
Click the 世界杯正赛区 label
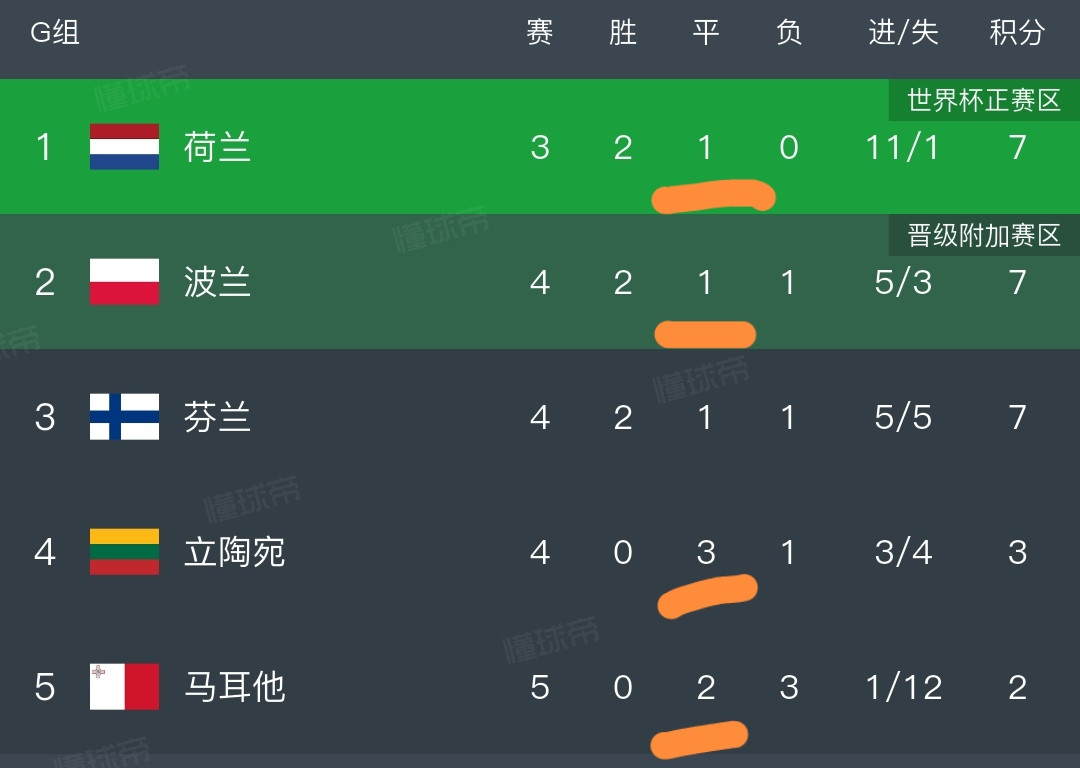(x=984, y=101)
